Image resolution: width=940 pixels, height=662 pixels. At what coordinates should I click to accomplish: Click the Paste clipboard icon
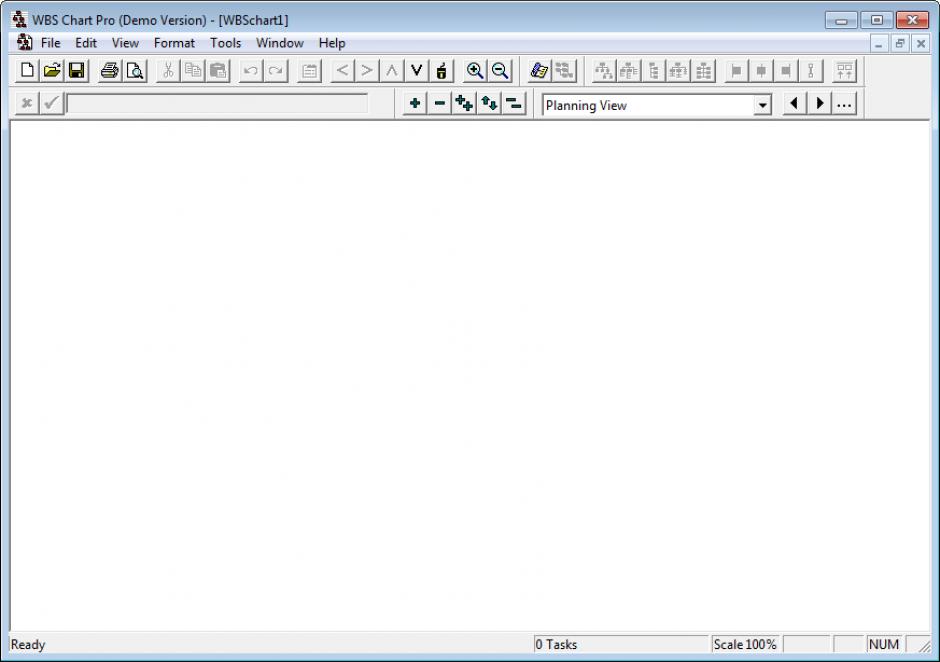pyautogui.click(x=218, y=71)
